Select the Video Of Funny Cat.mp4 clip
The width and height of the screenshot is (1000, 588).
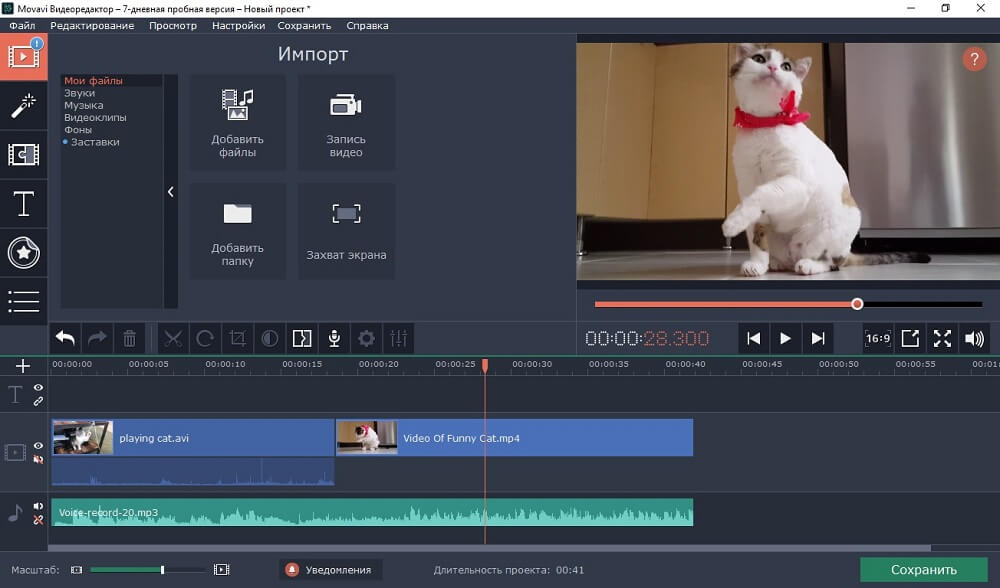coord(514,437)
